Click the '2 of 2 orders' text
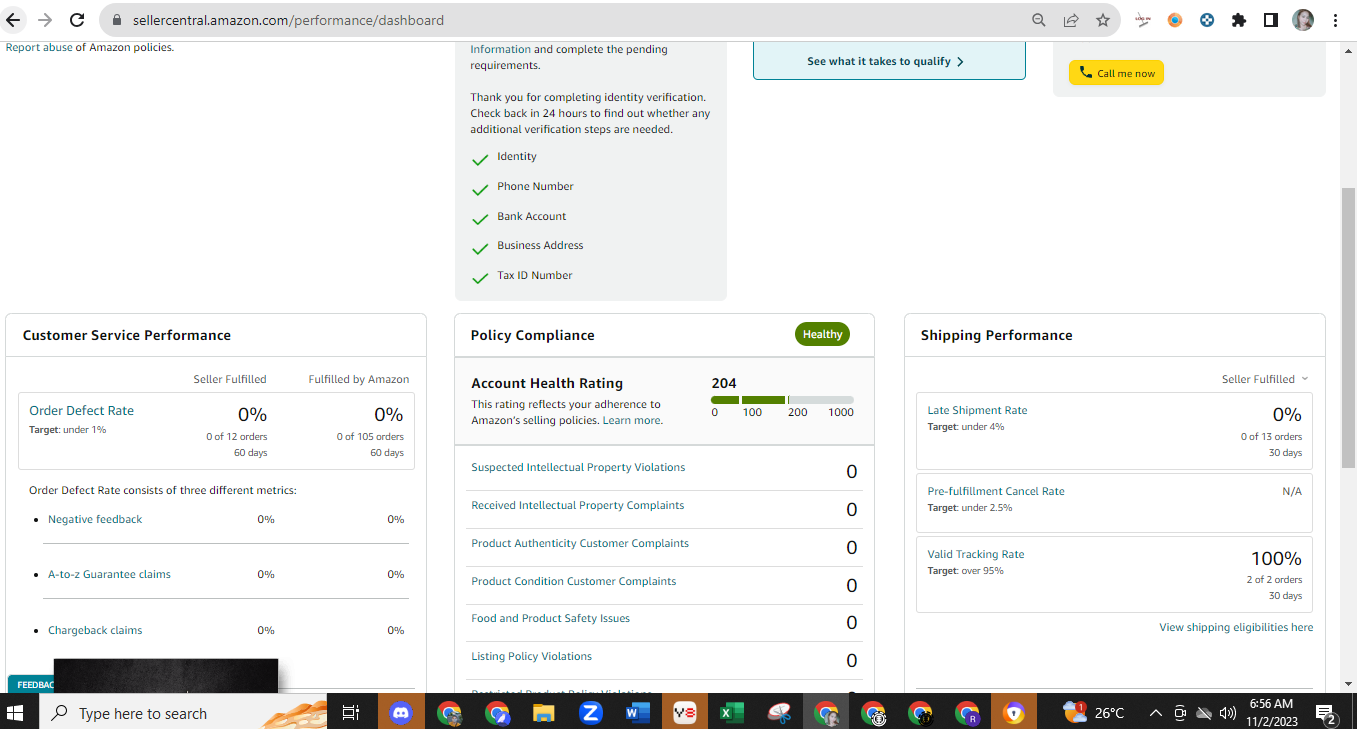The image size is (1357, 729). [1274, 579]
